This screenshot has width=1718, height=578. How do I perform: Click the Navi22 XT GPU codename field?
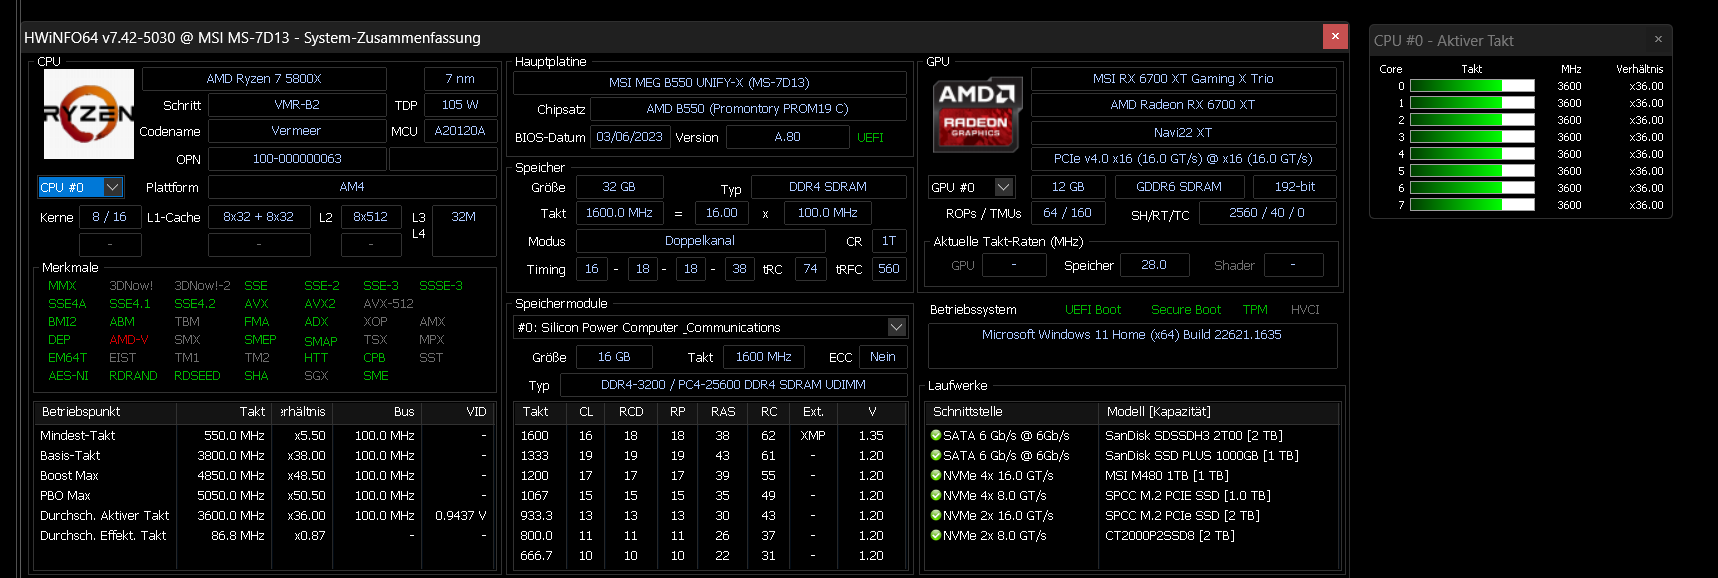point(1183,132)
